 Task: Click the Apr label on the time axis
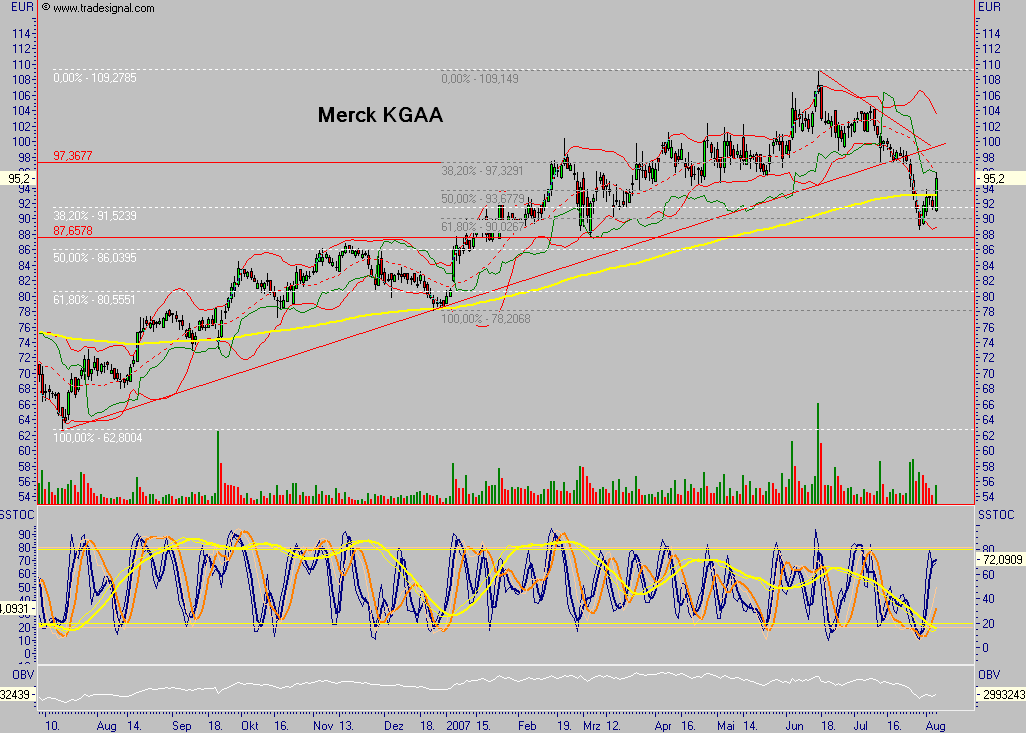coord(663,726)
